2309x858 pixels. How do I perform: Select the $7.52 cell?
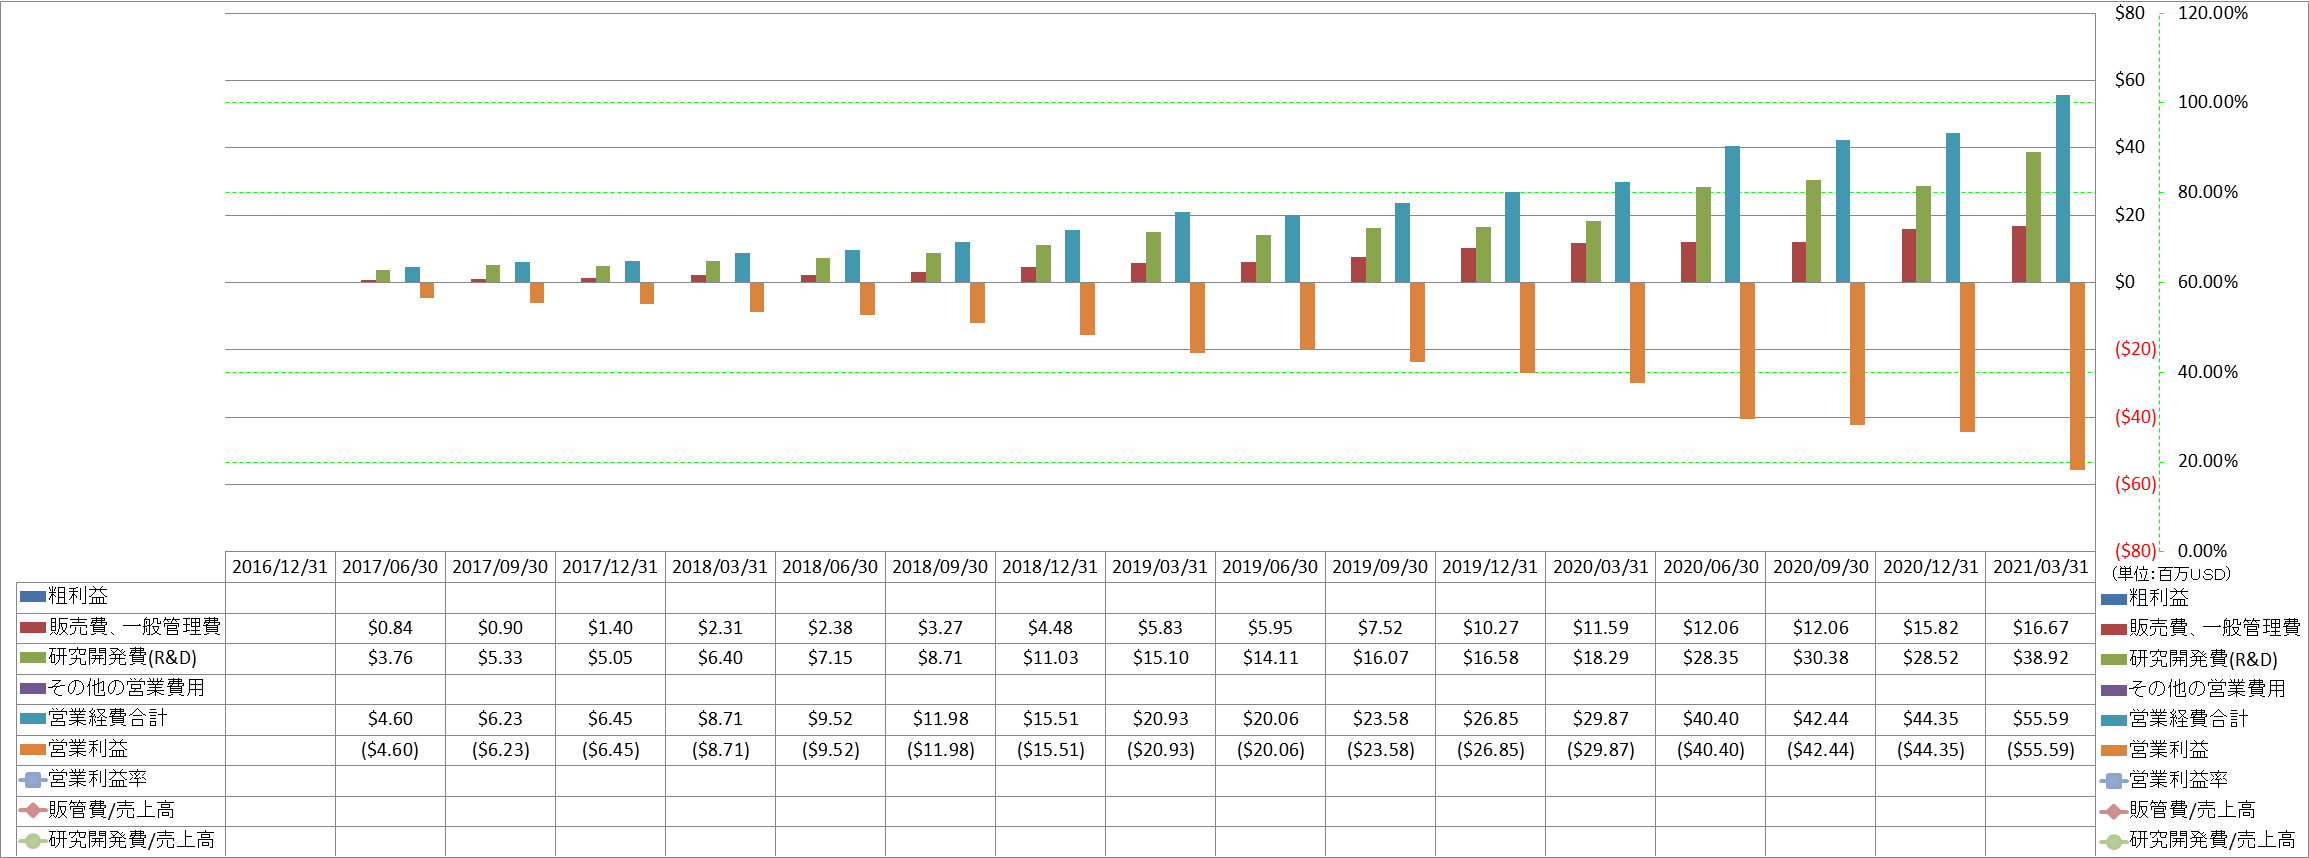1380,628
